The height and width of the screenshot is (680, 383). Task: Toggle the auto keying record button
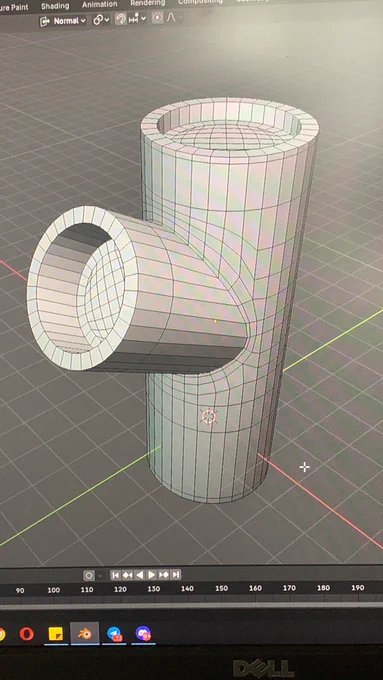pyautogui.click(x=89, y=575)
